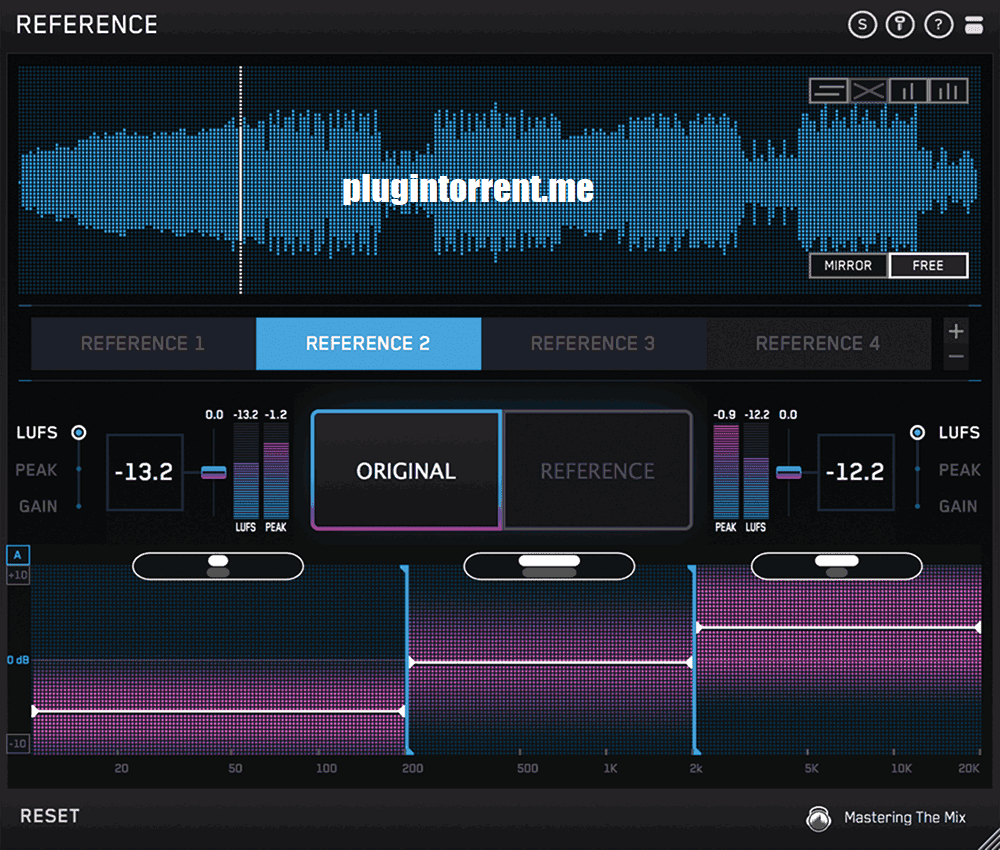The width and height of the screenshot is (1000, 850).
Task: Switch to REFERENCE 2 tab
Action: tap(368, 344)
